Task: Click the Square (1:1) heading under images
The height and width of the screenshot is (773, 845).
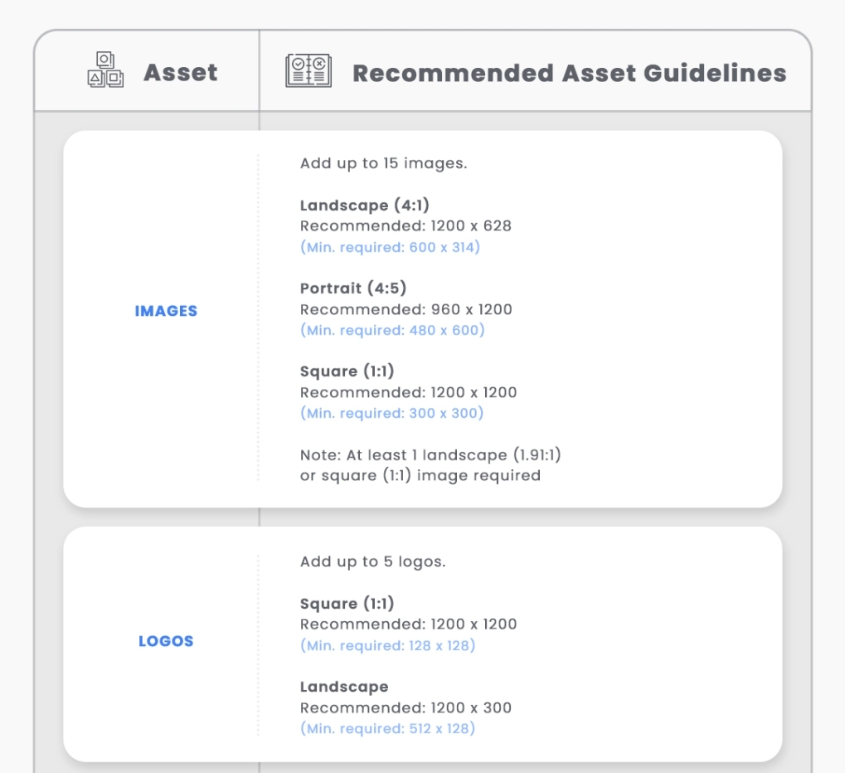Action: coord(347,371)
